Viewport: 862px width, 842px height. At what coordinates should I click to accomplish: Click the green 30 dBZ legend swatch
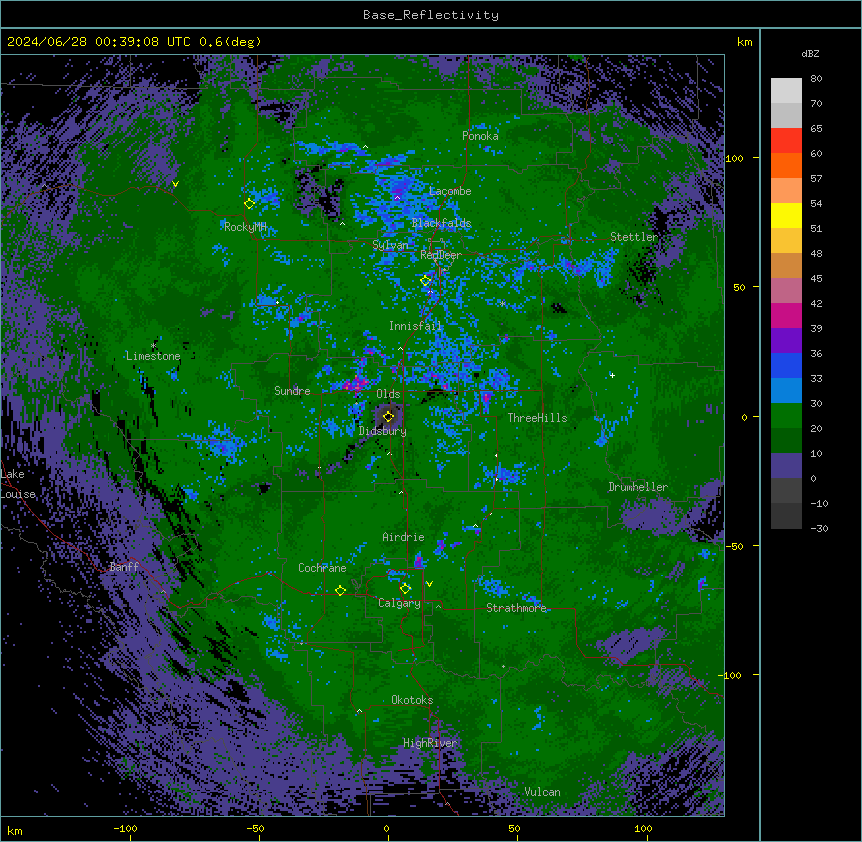click(786, 416)
